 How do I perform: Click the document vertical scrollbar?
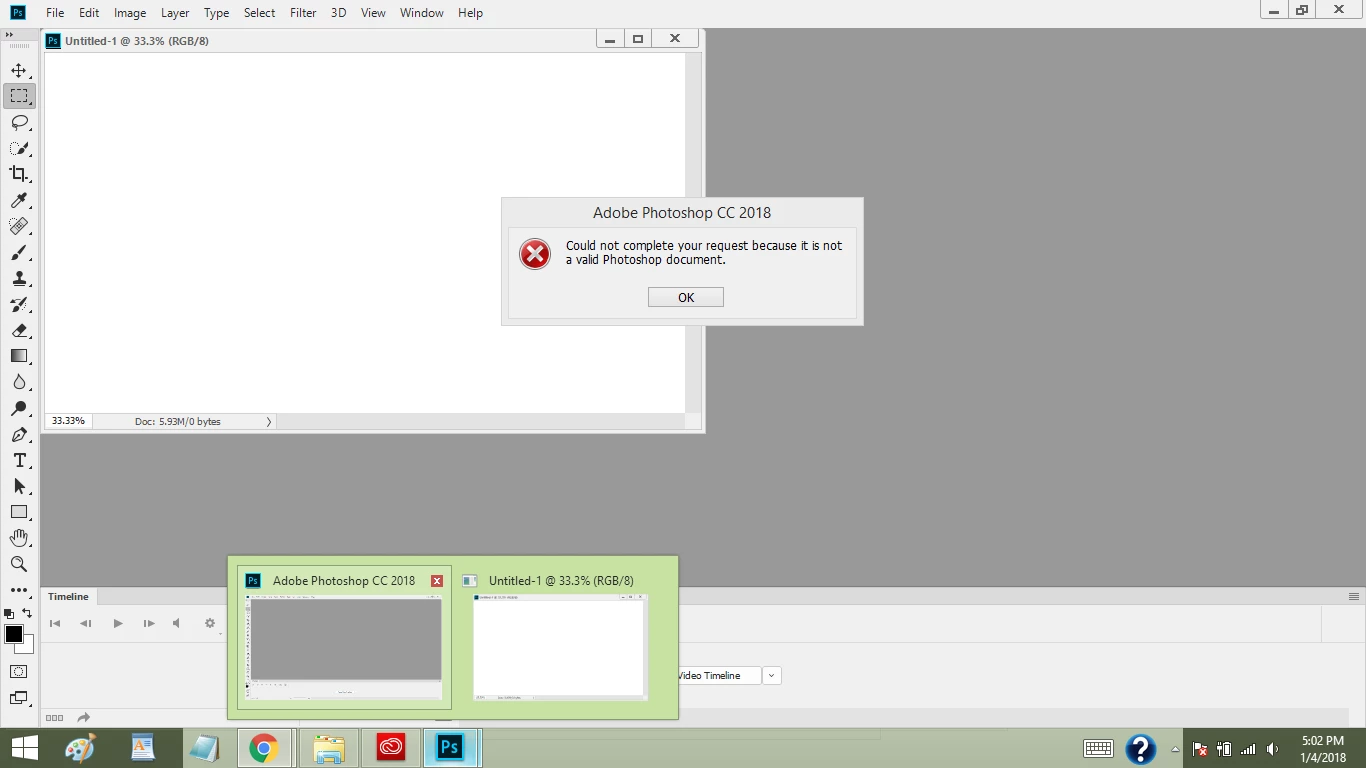[694, 232]
